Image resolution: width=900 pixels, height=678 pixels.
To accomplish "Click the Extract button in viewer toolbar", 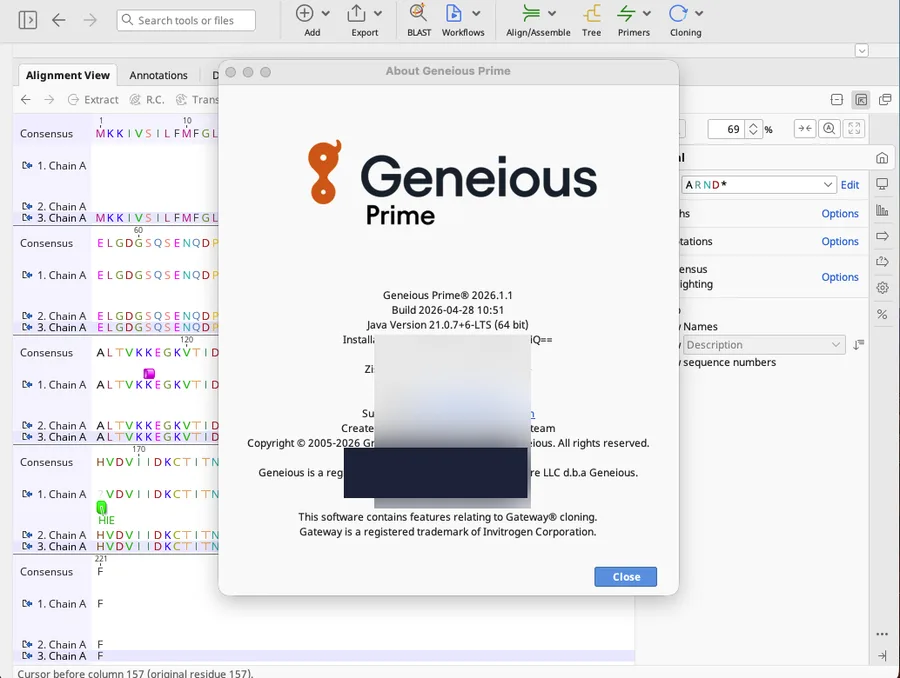I will [x=93, y=100].
